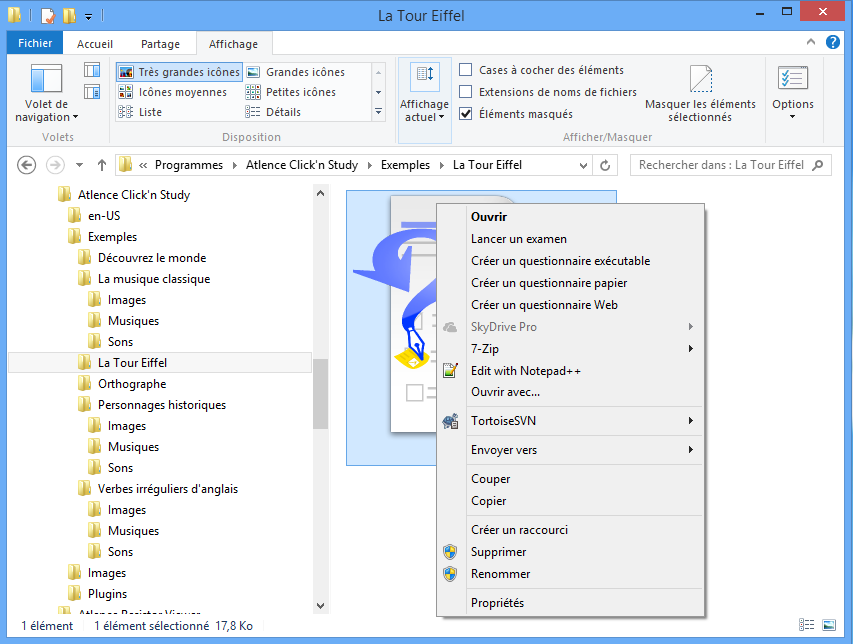Open the Volet de navigation button
The height and width of the screenshot is (644, 853).
pyautogui.click(x=46, y=92)
